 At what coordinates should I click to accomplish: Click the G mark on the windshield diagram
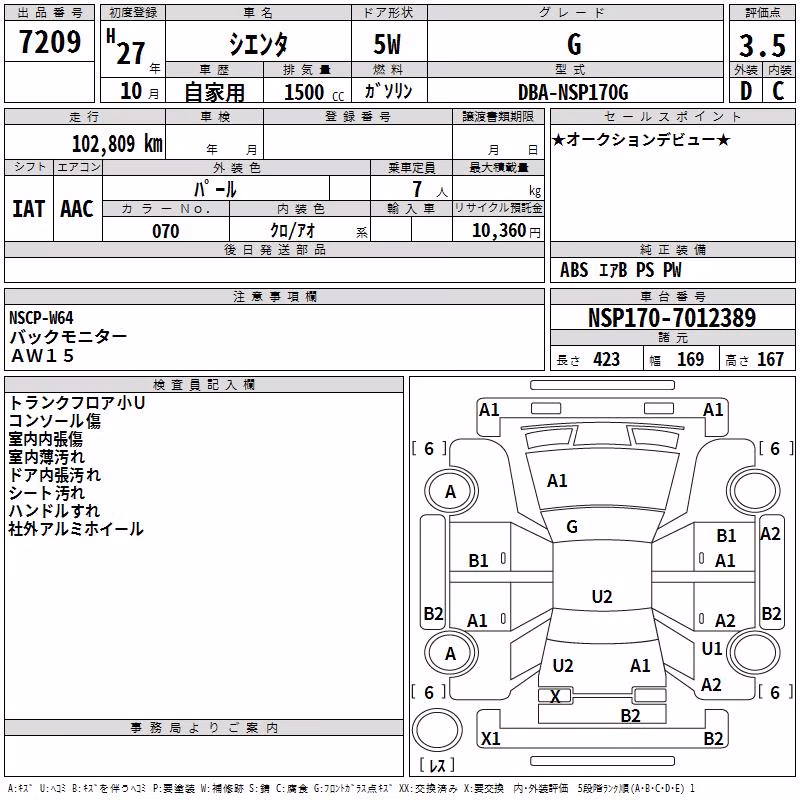(572, 527)
